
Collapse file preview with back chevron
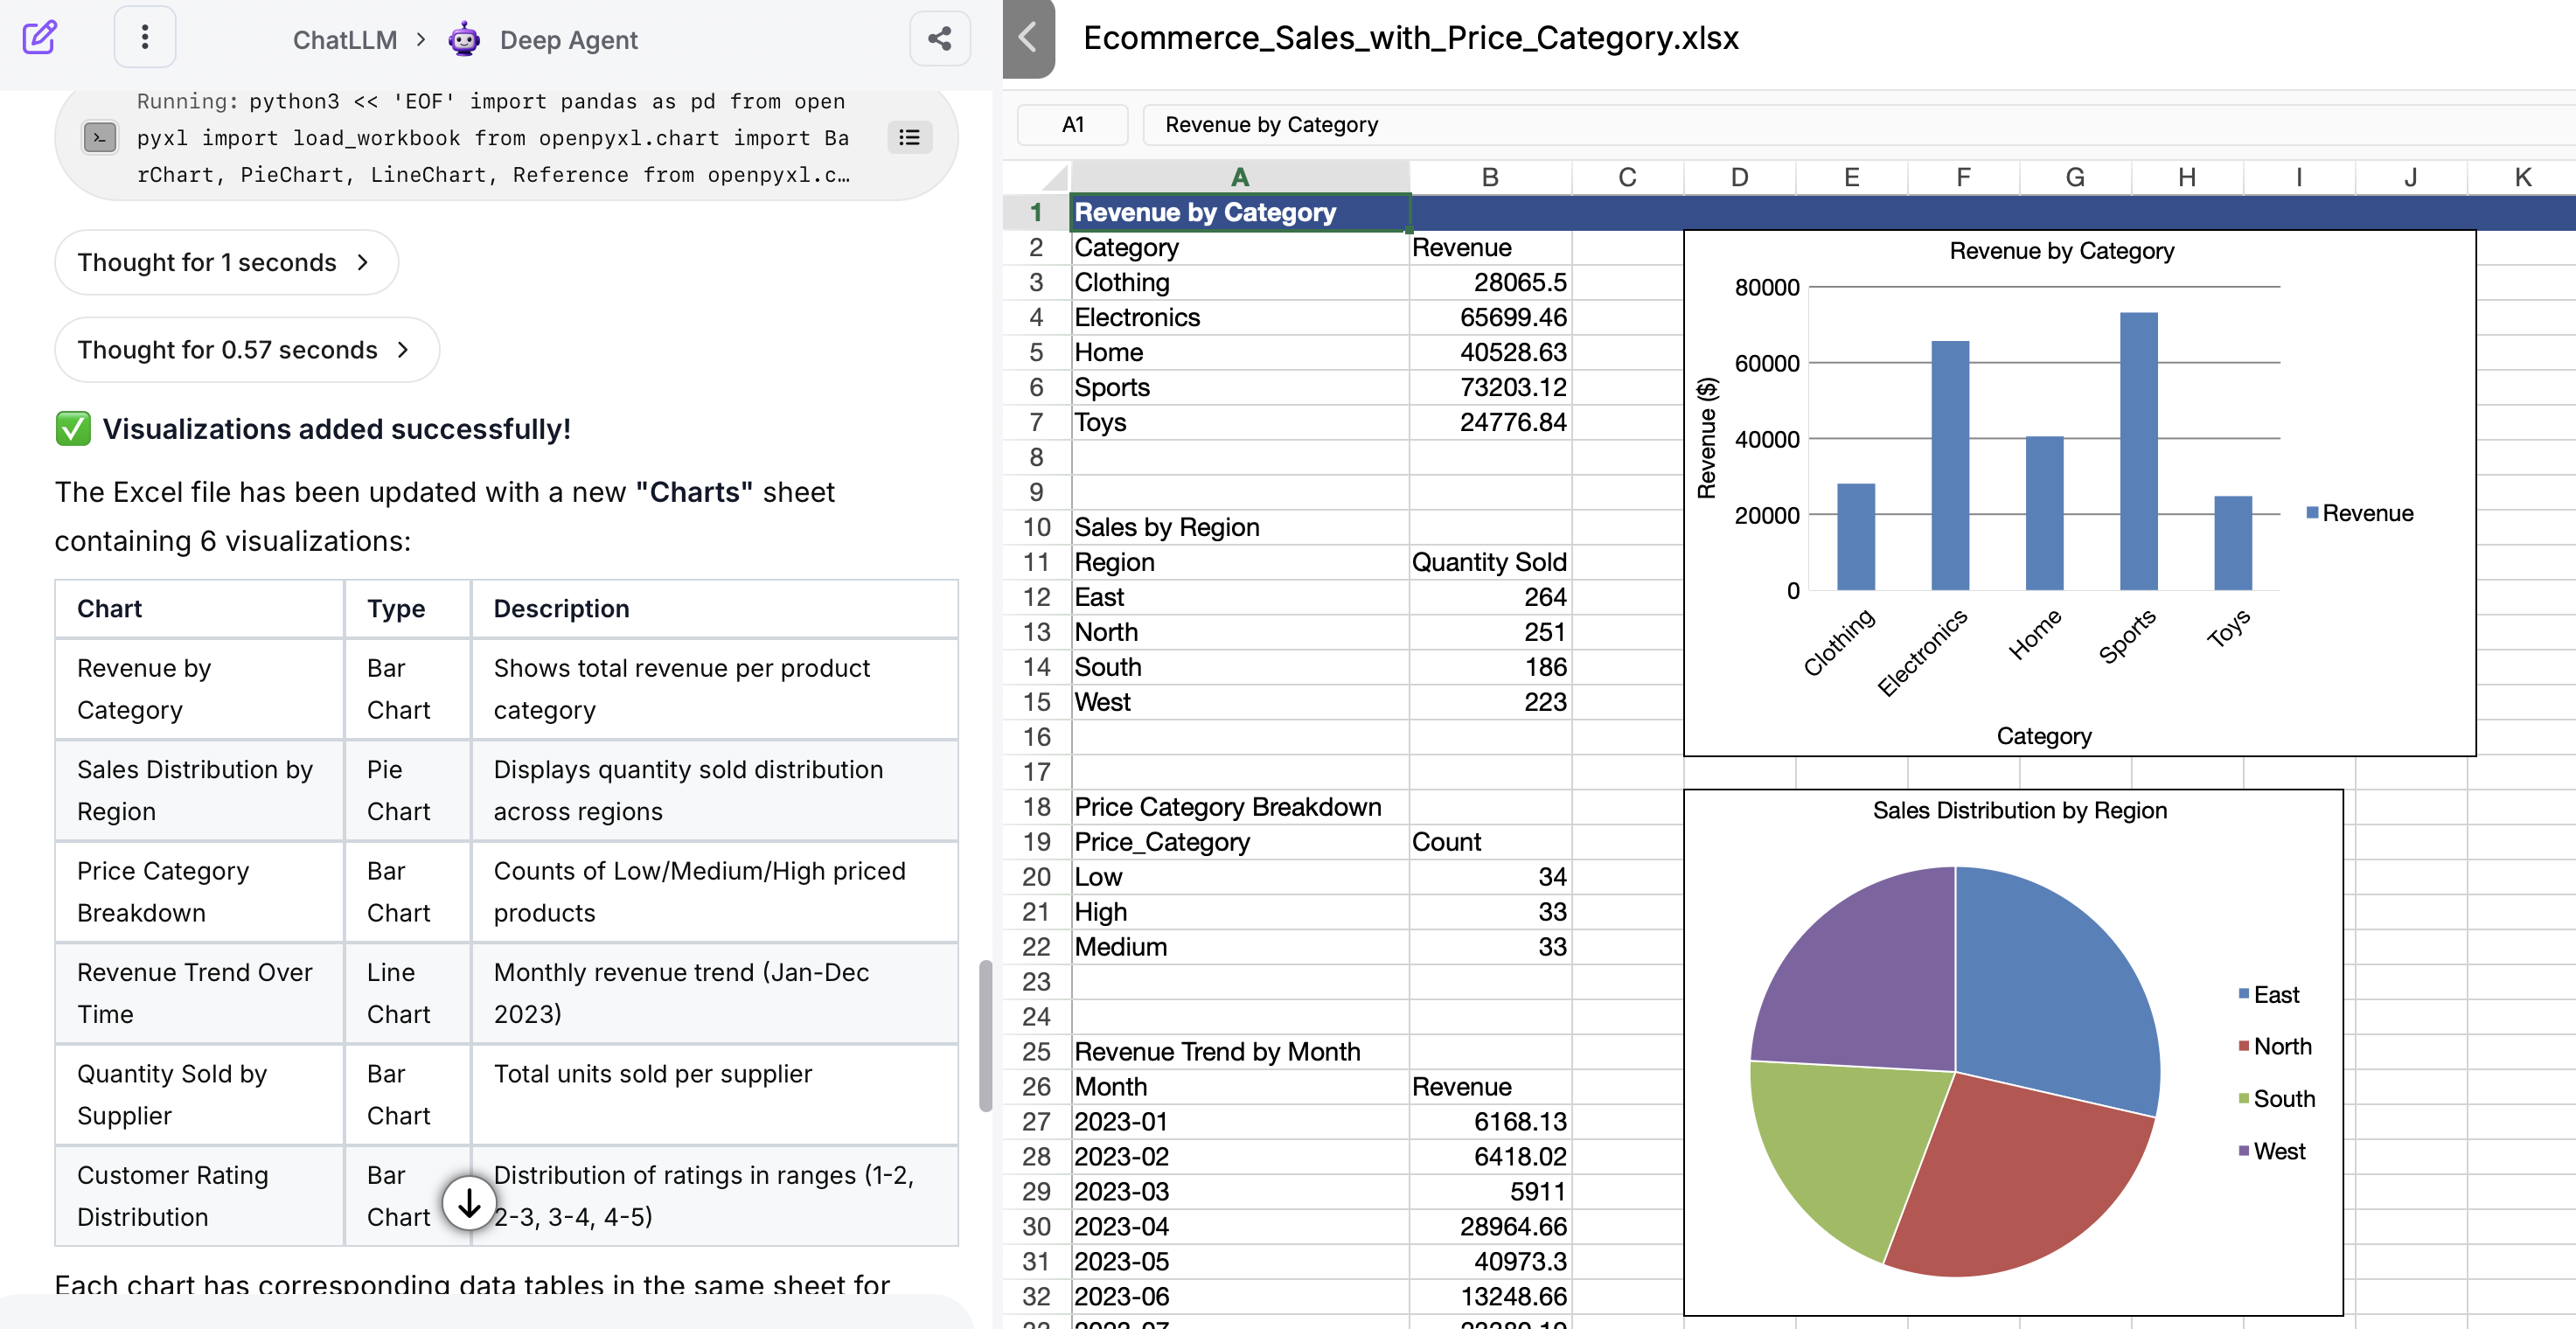point(1027,38)
